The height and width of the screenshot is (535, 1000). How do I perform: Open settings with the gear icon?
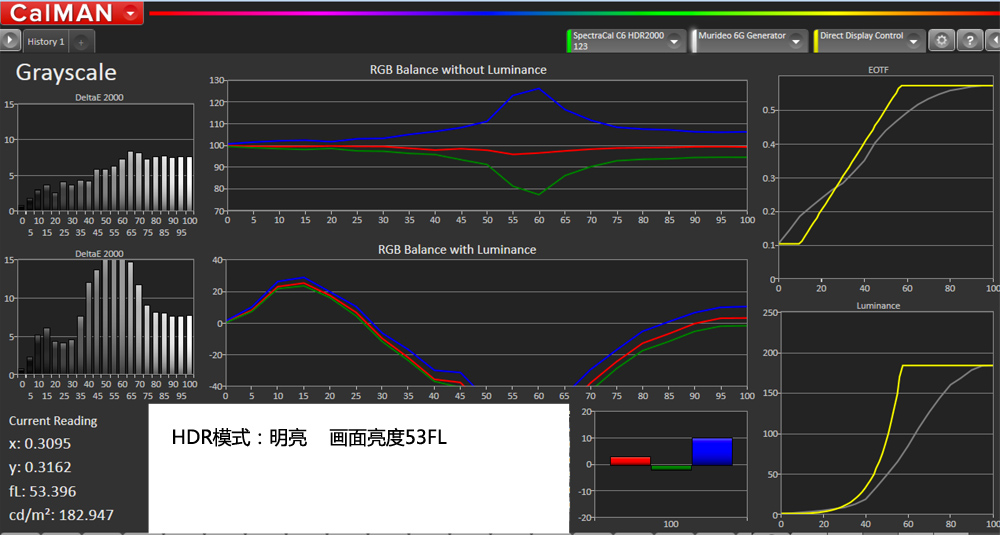pyautogui.click(x=941, y=41)
